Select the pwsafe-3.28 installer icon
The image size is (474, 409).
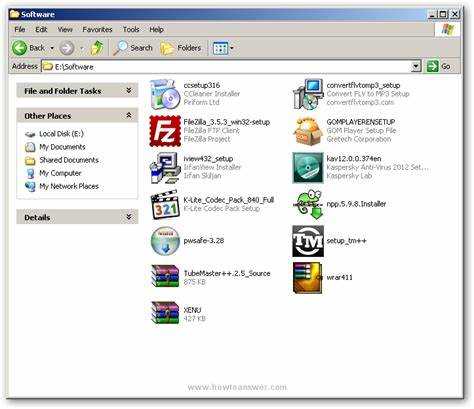[x=165, y=241]
